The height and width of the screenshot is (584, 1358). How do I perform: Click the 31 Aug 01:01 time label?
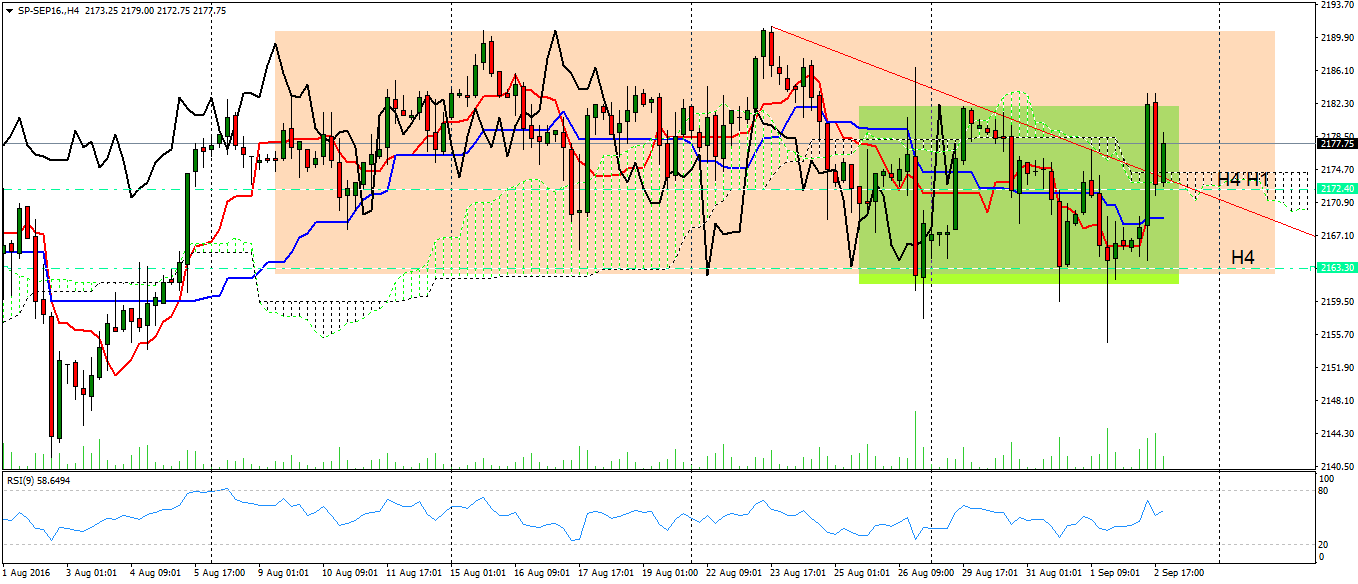(1052, 574)
